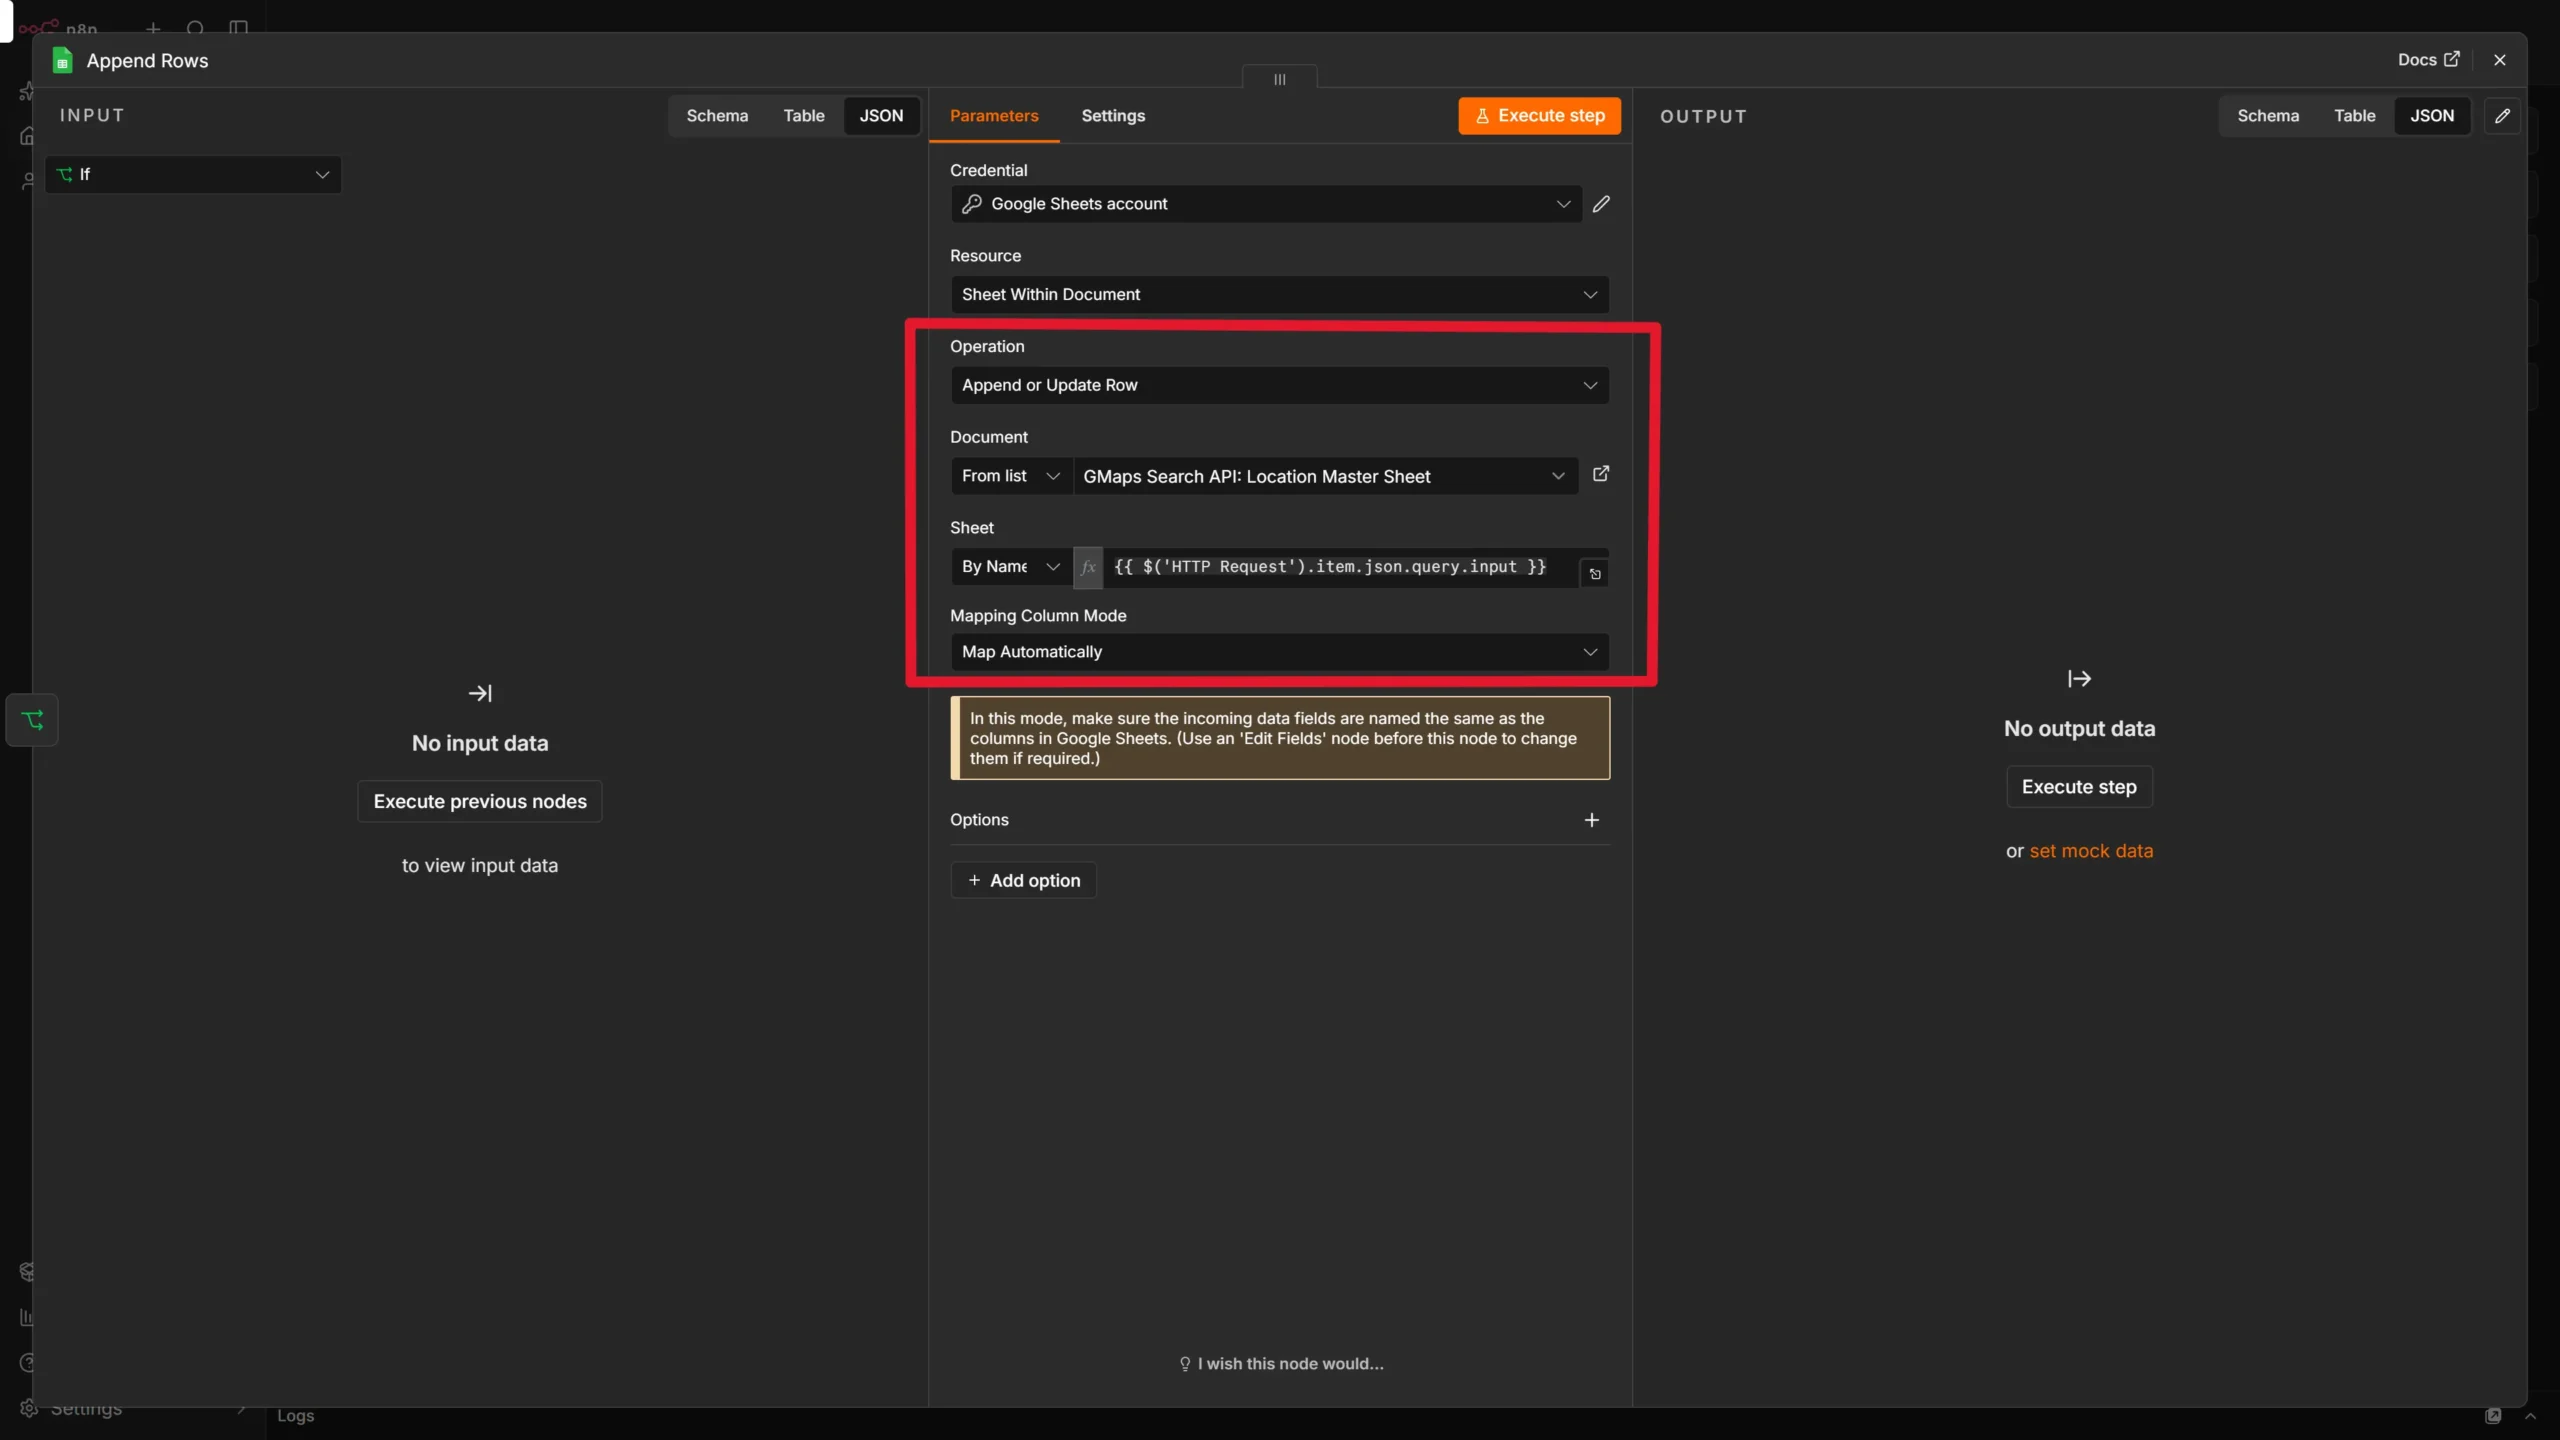Click the fx expression icon in Sheet field
The height and width of the screenshot is (1440, 2560).
[1088, 567]
